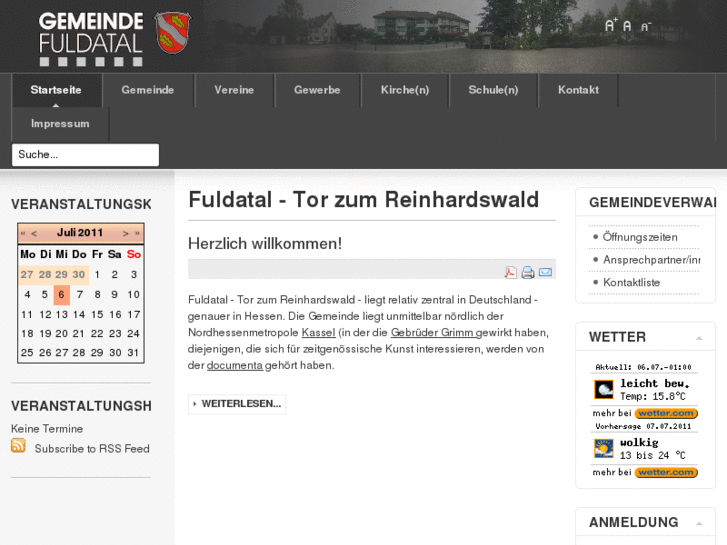Viewport: 727px width, 545px height.
Task: Click the printer icon for the article
Action: click(527, 272)
